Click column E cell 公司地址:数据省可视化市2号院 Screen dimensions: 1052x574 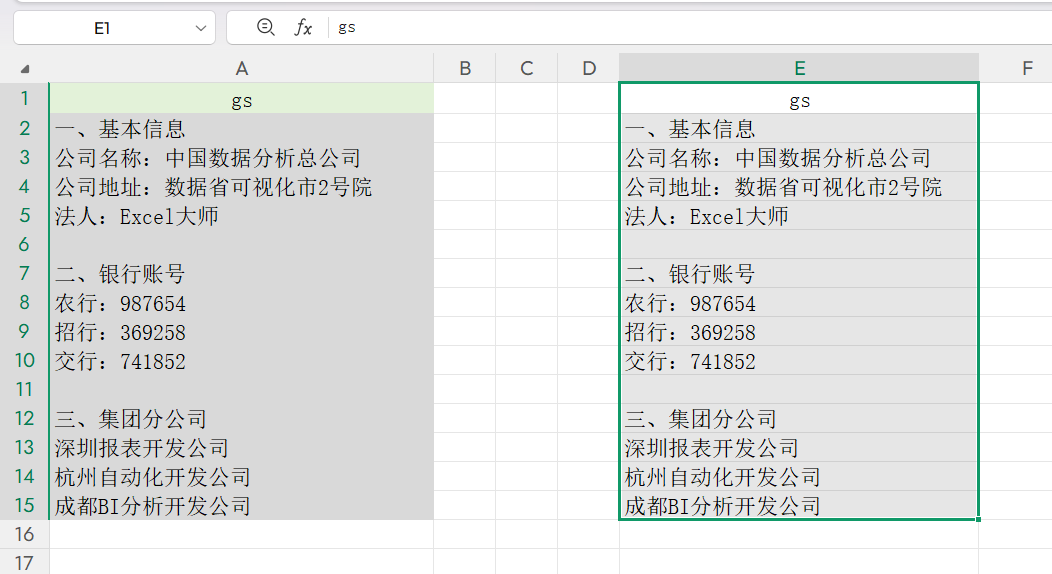[x=799, y=186]
